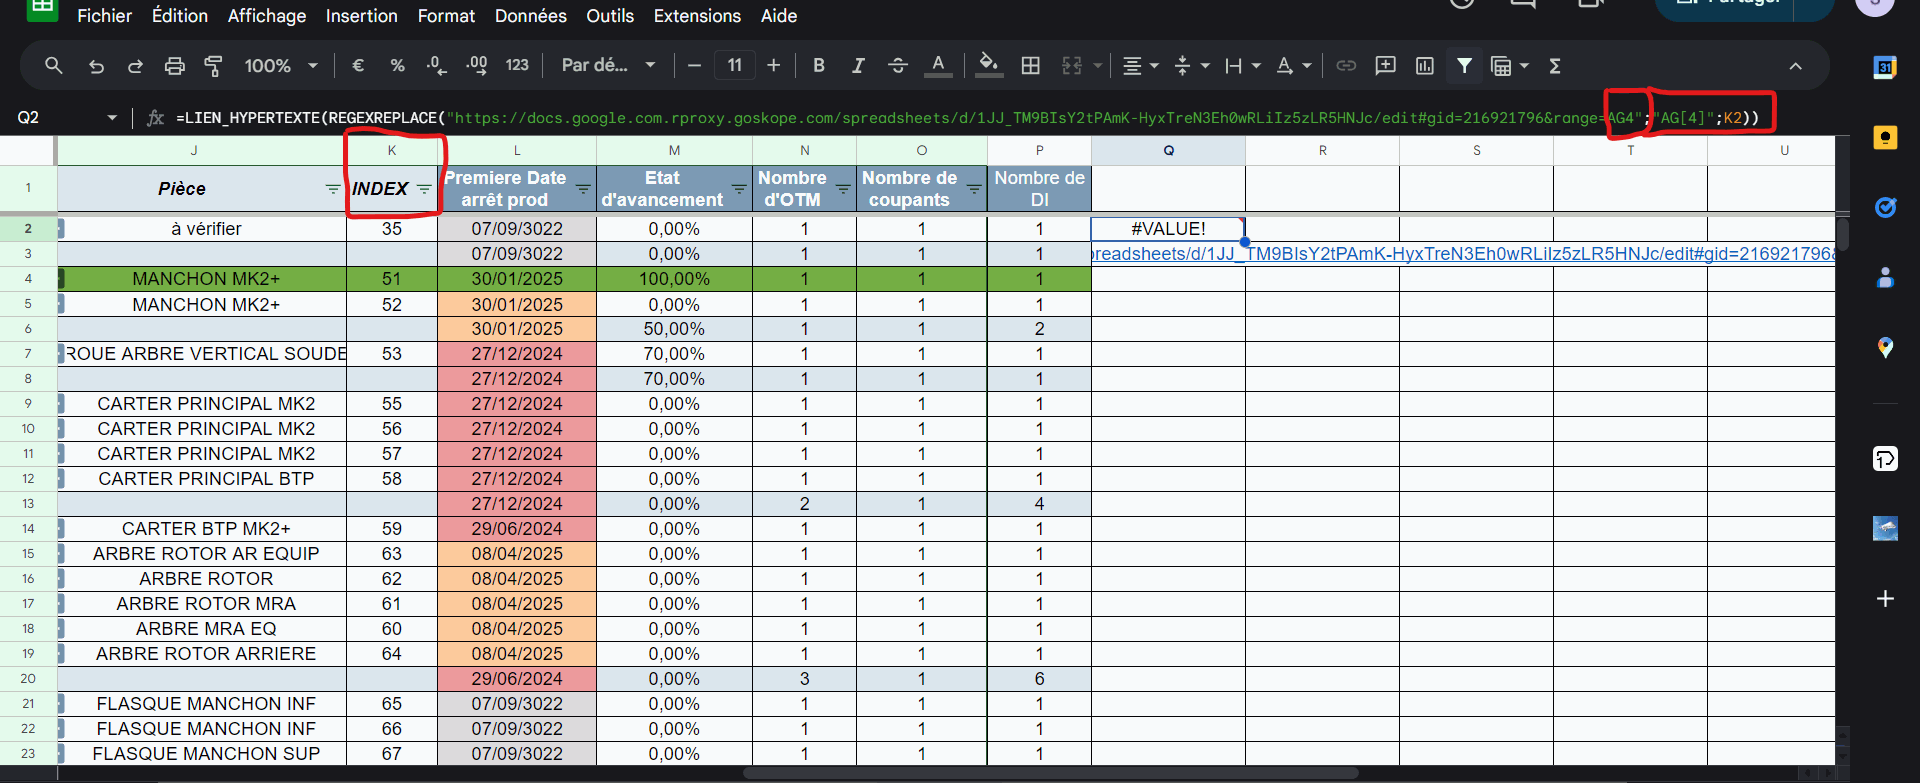Toggle bold formatting
Screen dimensions: 1920x783
818,66
